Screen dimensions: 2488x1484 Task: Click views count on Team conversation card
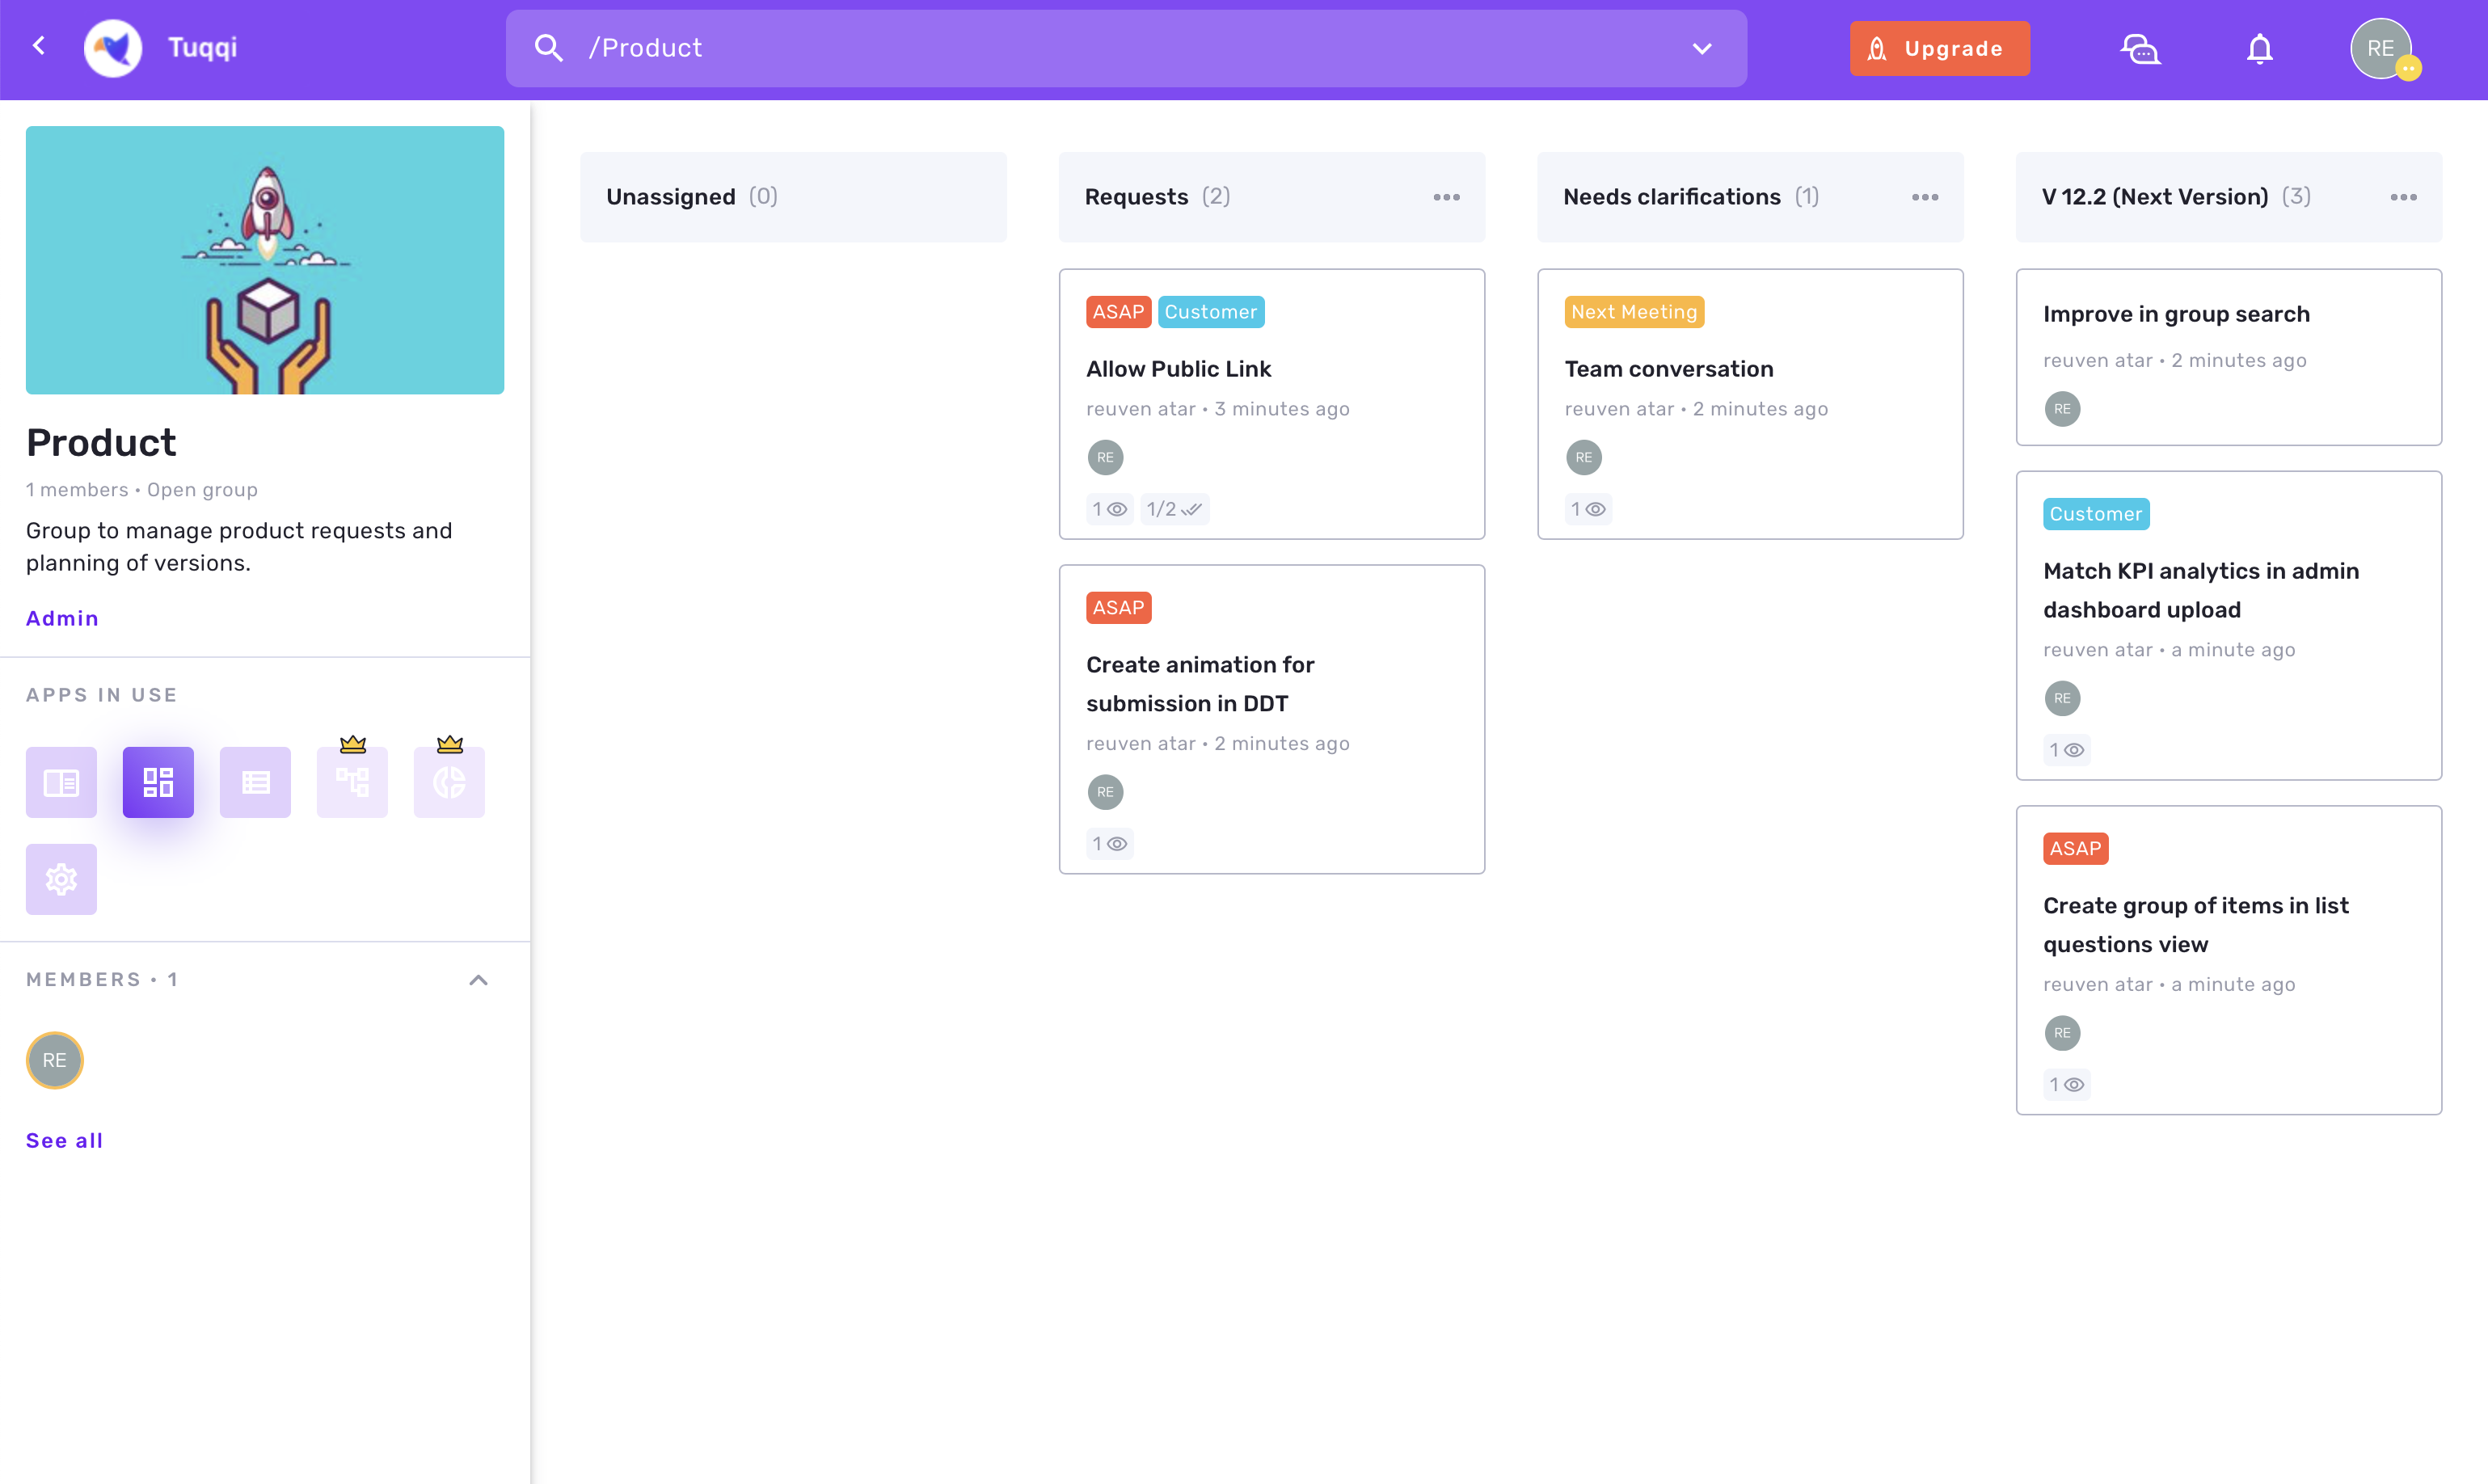1588,509
